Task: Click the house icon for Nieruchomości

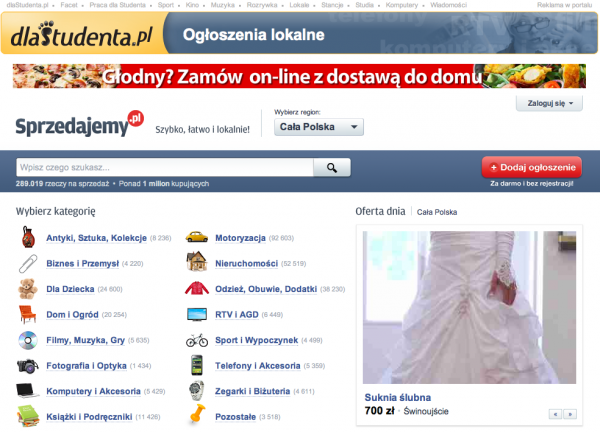Action: tap(197, 262)
